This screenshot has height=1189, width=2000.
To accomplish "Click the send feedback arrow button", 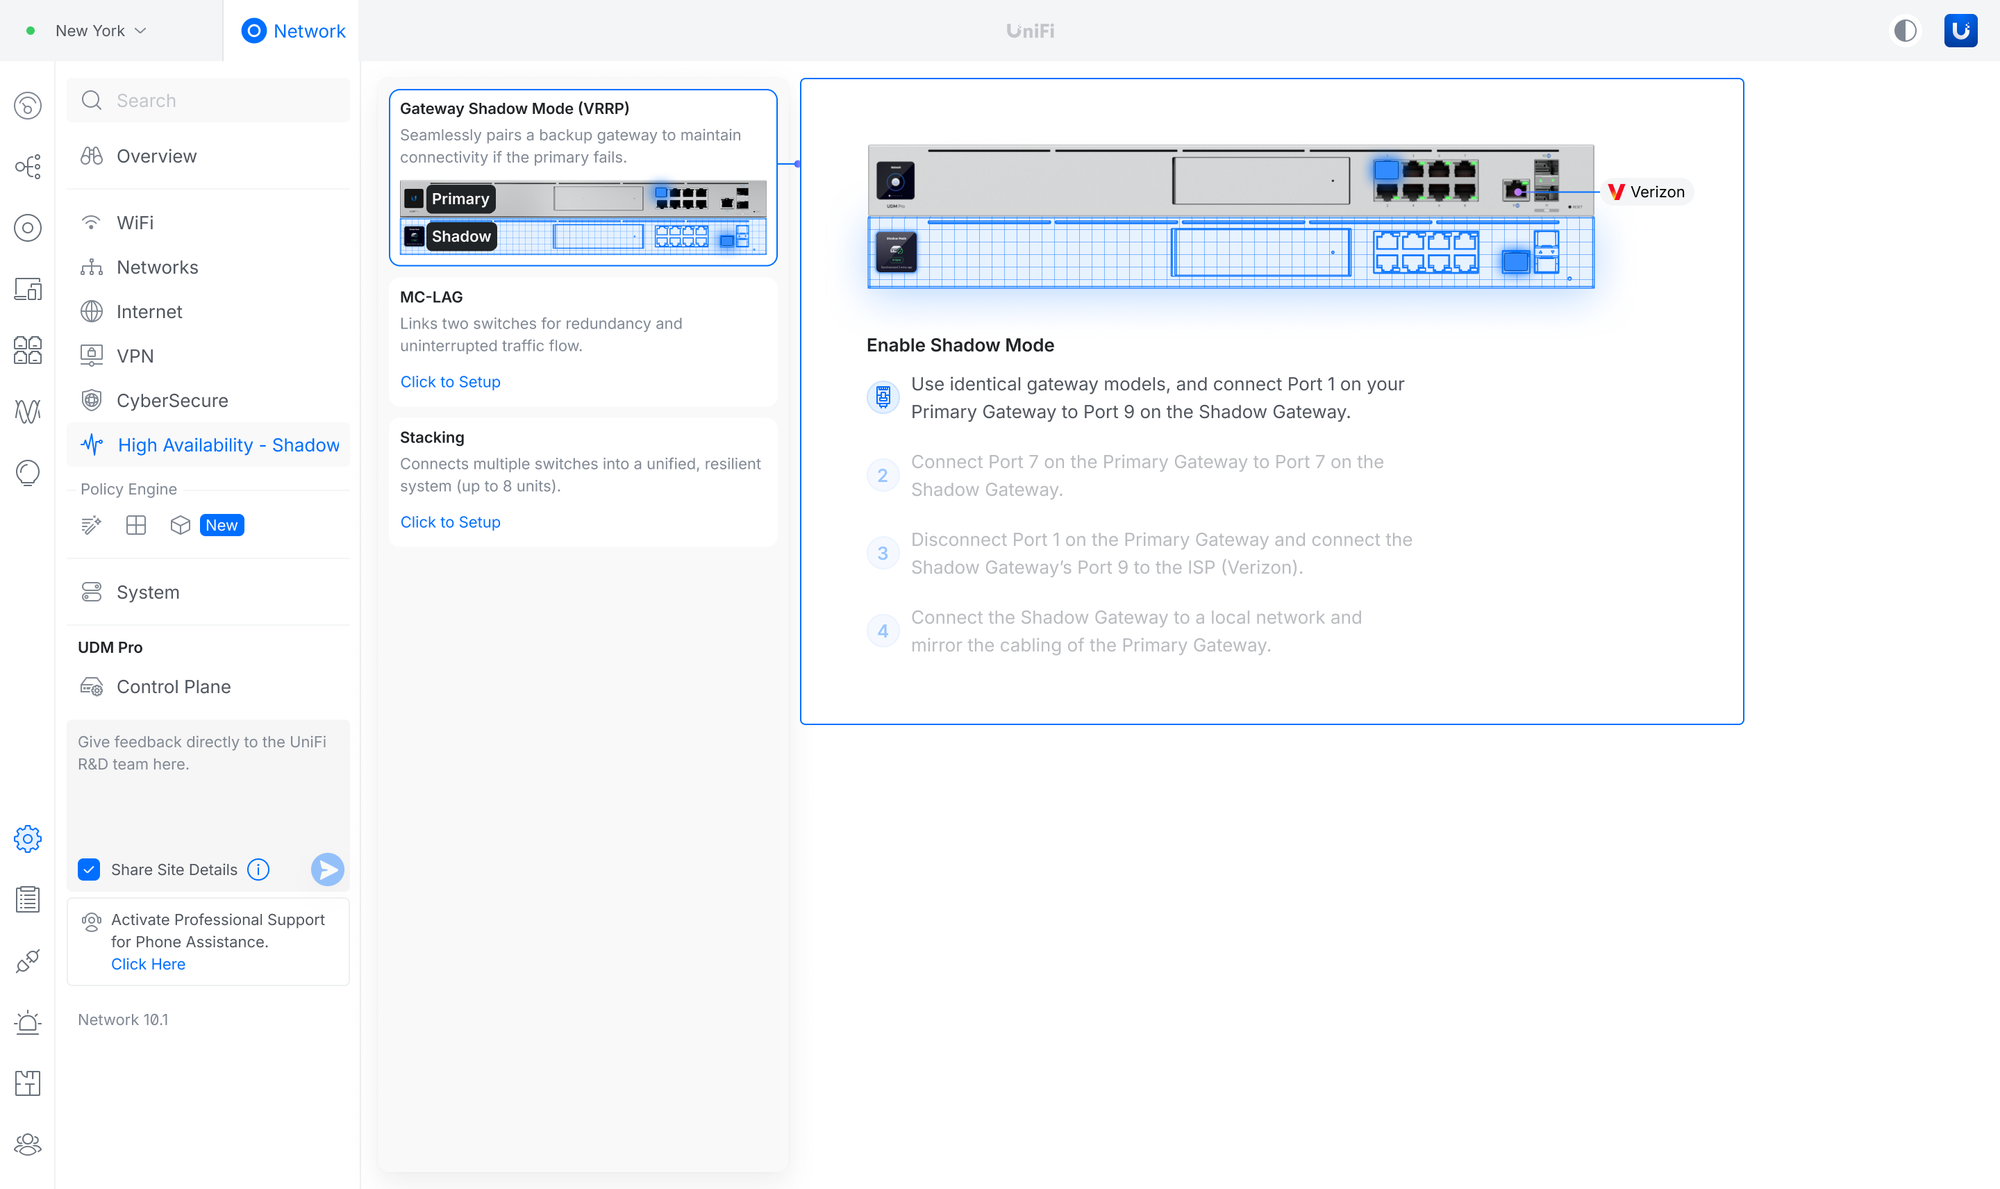I will pyautogui.click(x=327, y=869).
